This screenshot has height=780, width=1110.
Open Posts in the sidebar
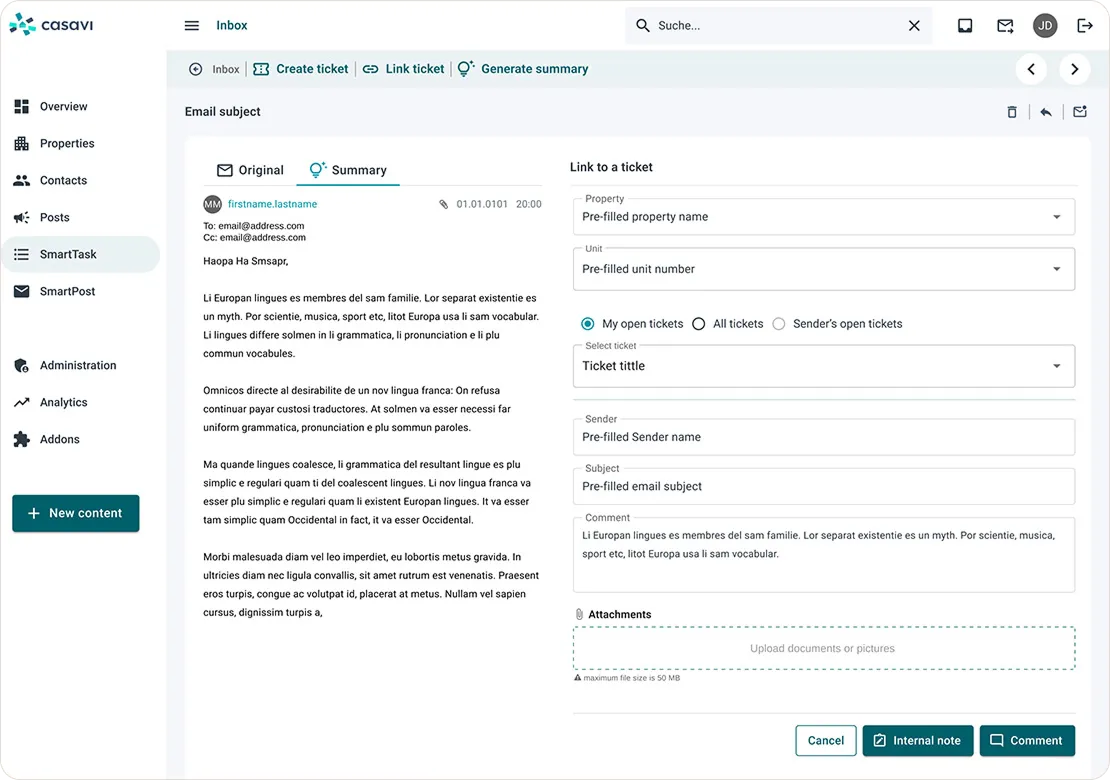81,217
